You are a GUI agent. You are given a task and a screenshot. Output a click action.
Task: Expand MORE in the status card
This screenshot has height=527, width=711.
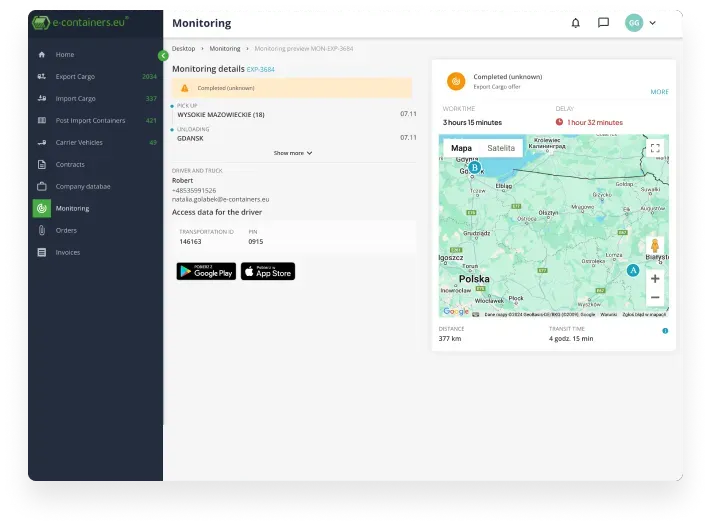point(659,92)
